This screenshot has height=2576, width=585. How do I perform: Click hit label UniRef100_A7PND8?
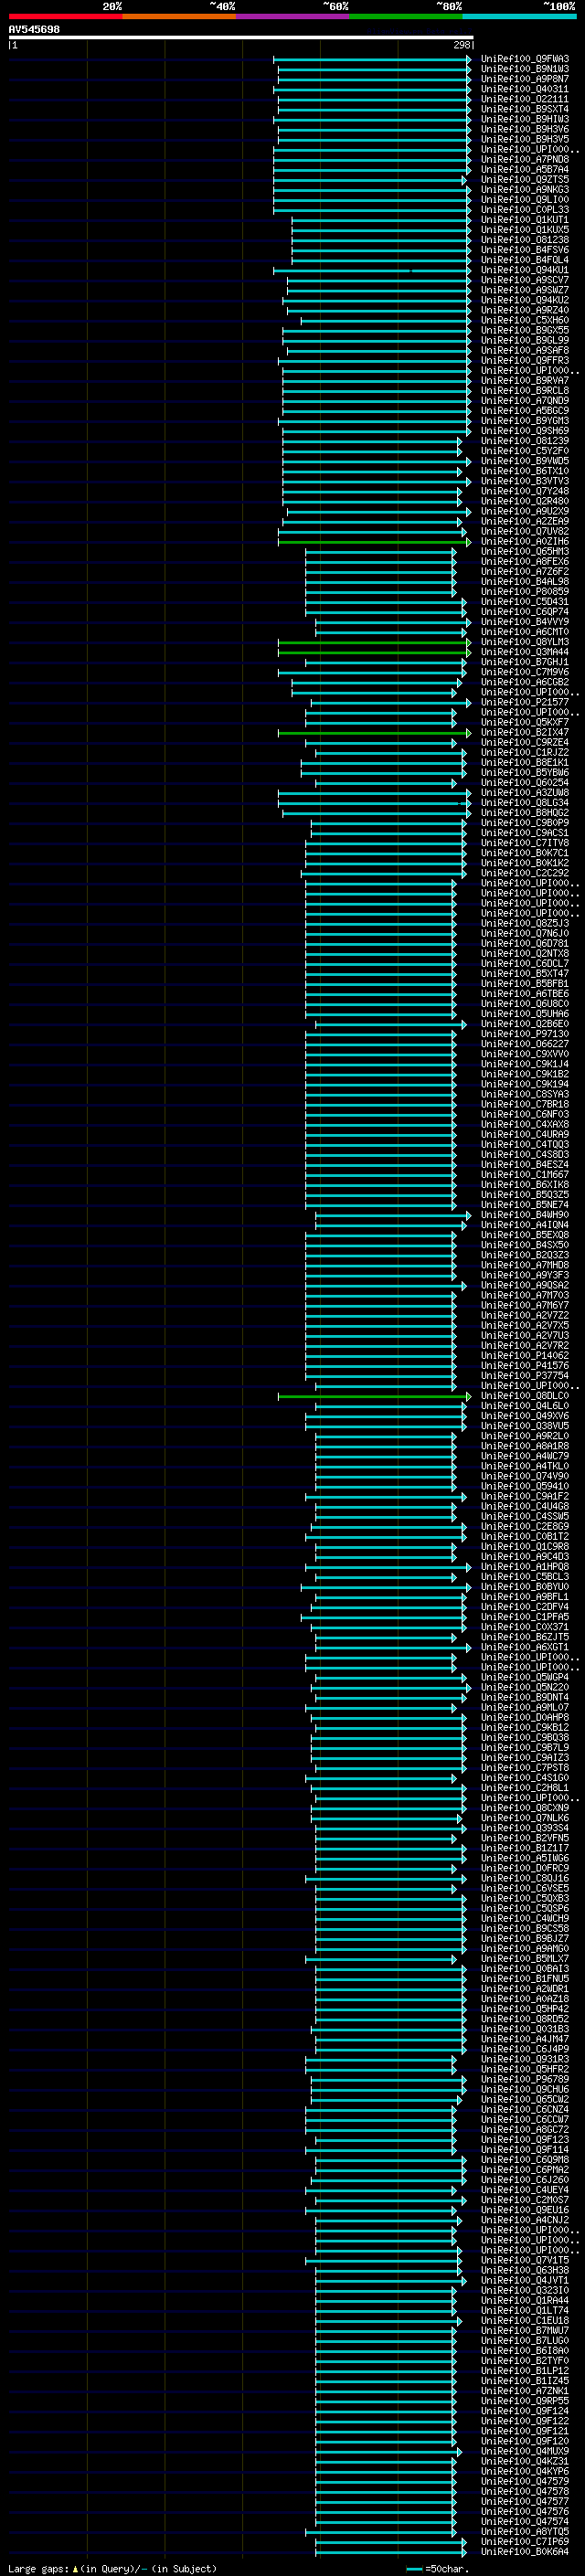525,159
